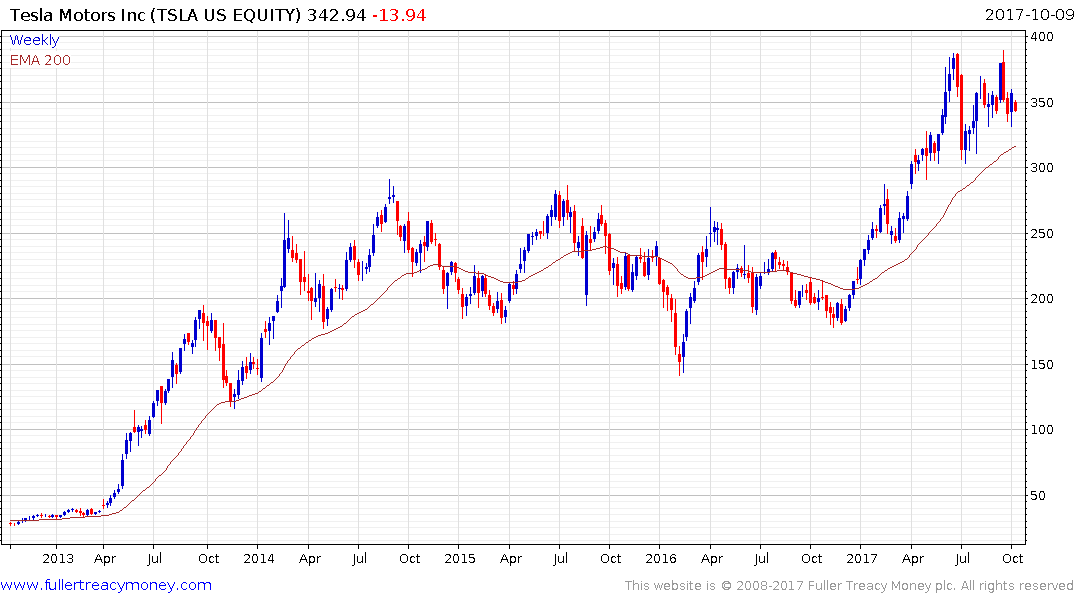Click the Jul label after 2014
Screen dimensions: 1075x600
359,558
